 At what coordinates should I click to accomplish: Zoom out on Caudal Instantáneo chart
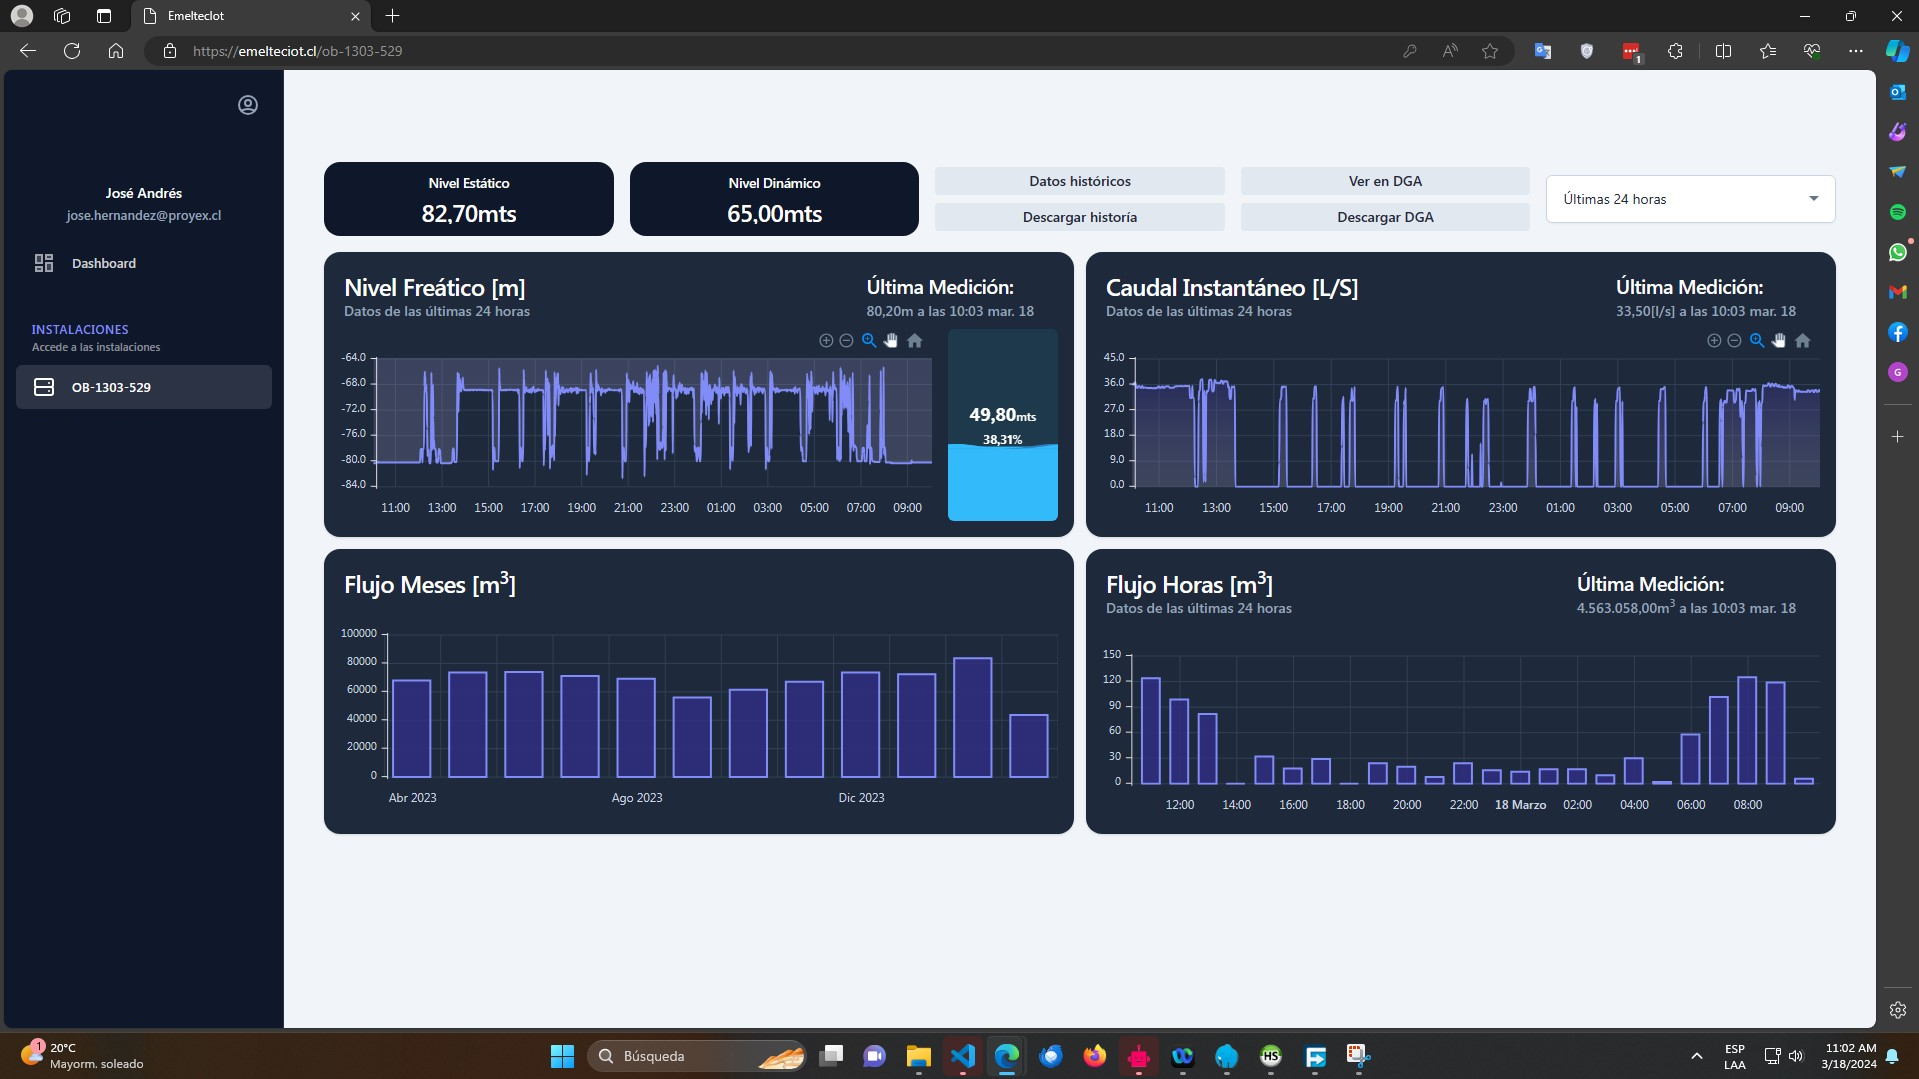tap(1734, 341)
